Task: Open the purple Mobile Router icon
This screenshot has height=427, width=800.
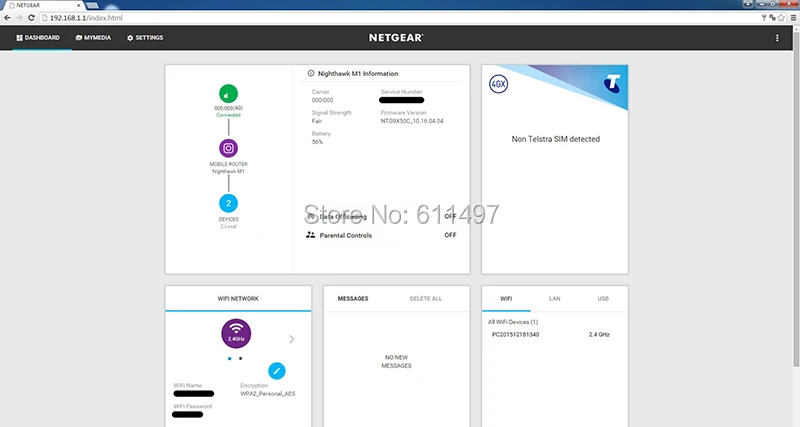Action: tap(228, 148)
